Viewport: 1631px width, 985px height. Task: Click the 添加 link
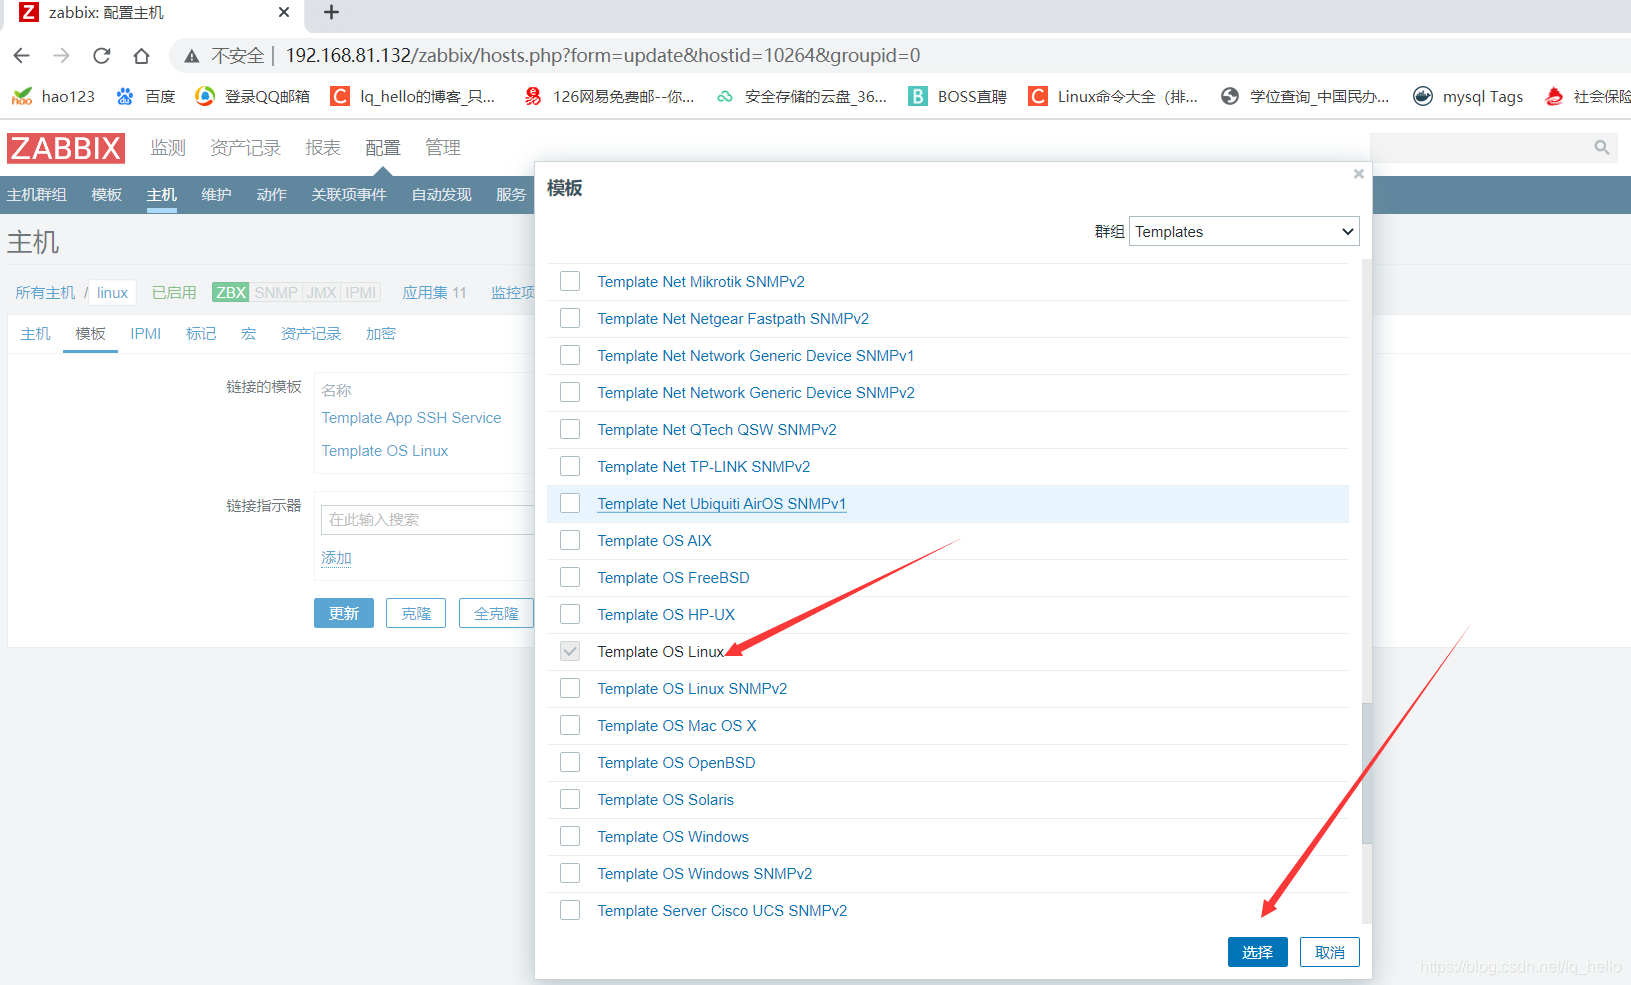click(x=336, y=558)
